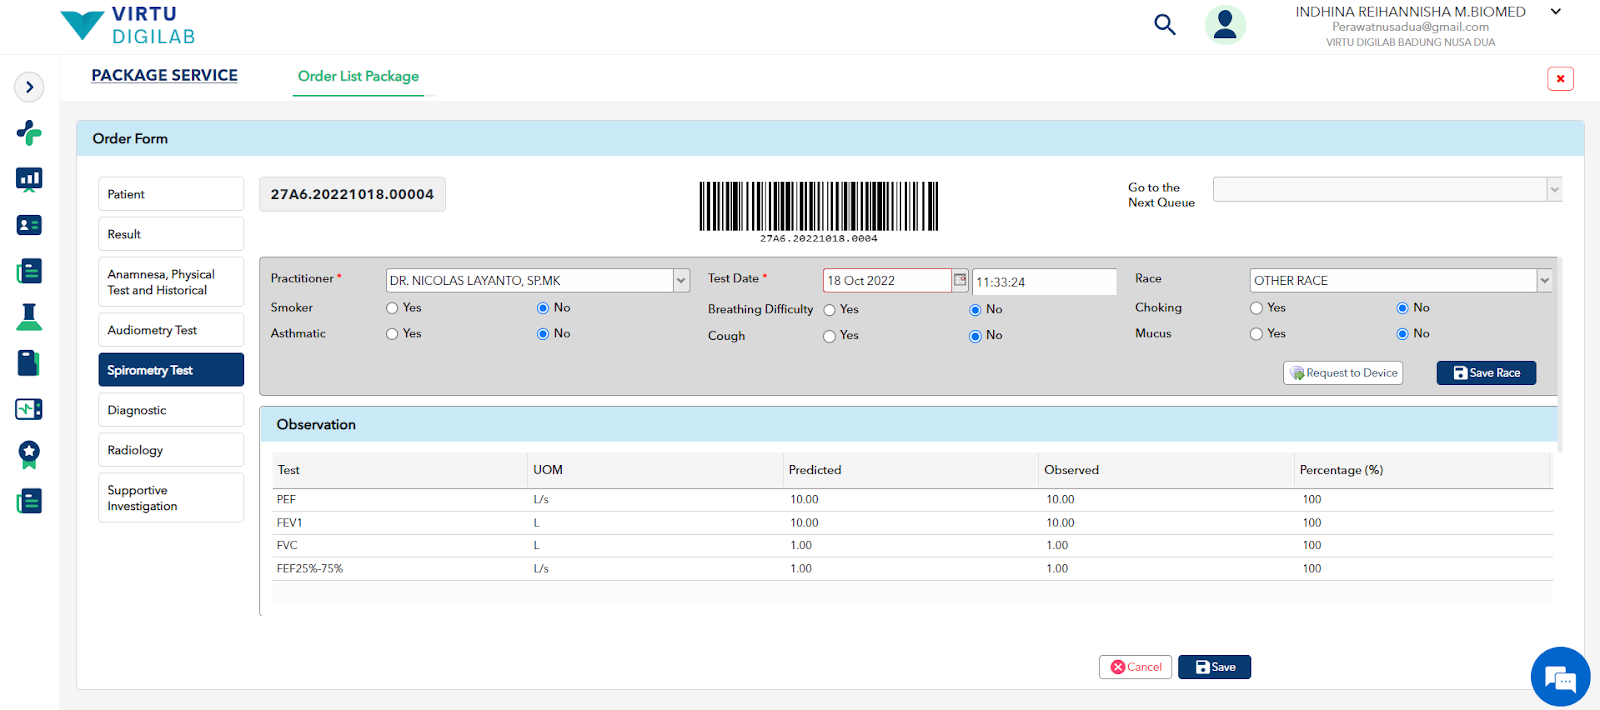The height and width of the screenshot is (710, 1600).
Task: Select the Spirometry Test tab
Action: point(171,370)
